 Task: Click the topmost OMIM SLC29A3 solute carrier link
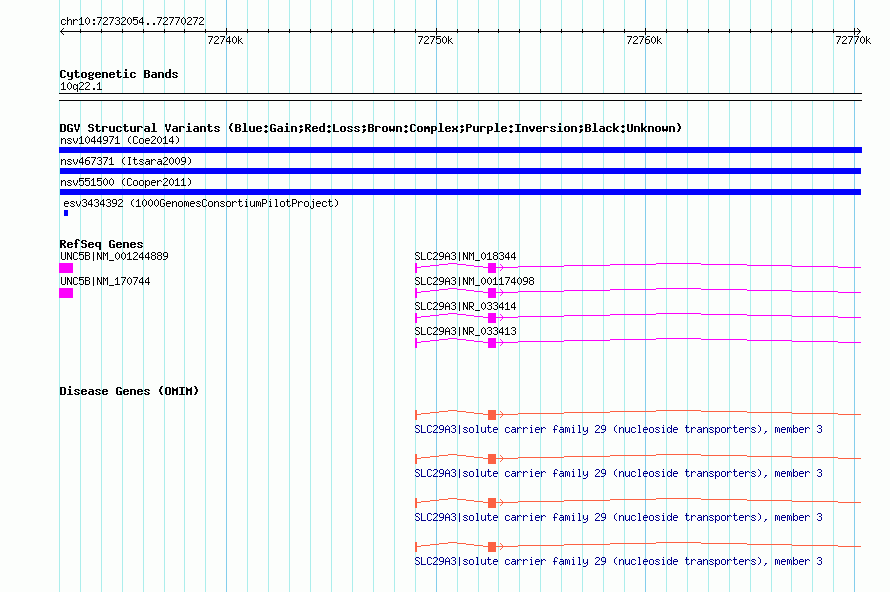coord(619,430)
